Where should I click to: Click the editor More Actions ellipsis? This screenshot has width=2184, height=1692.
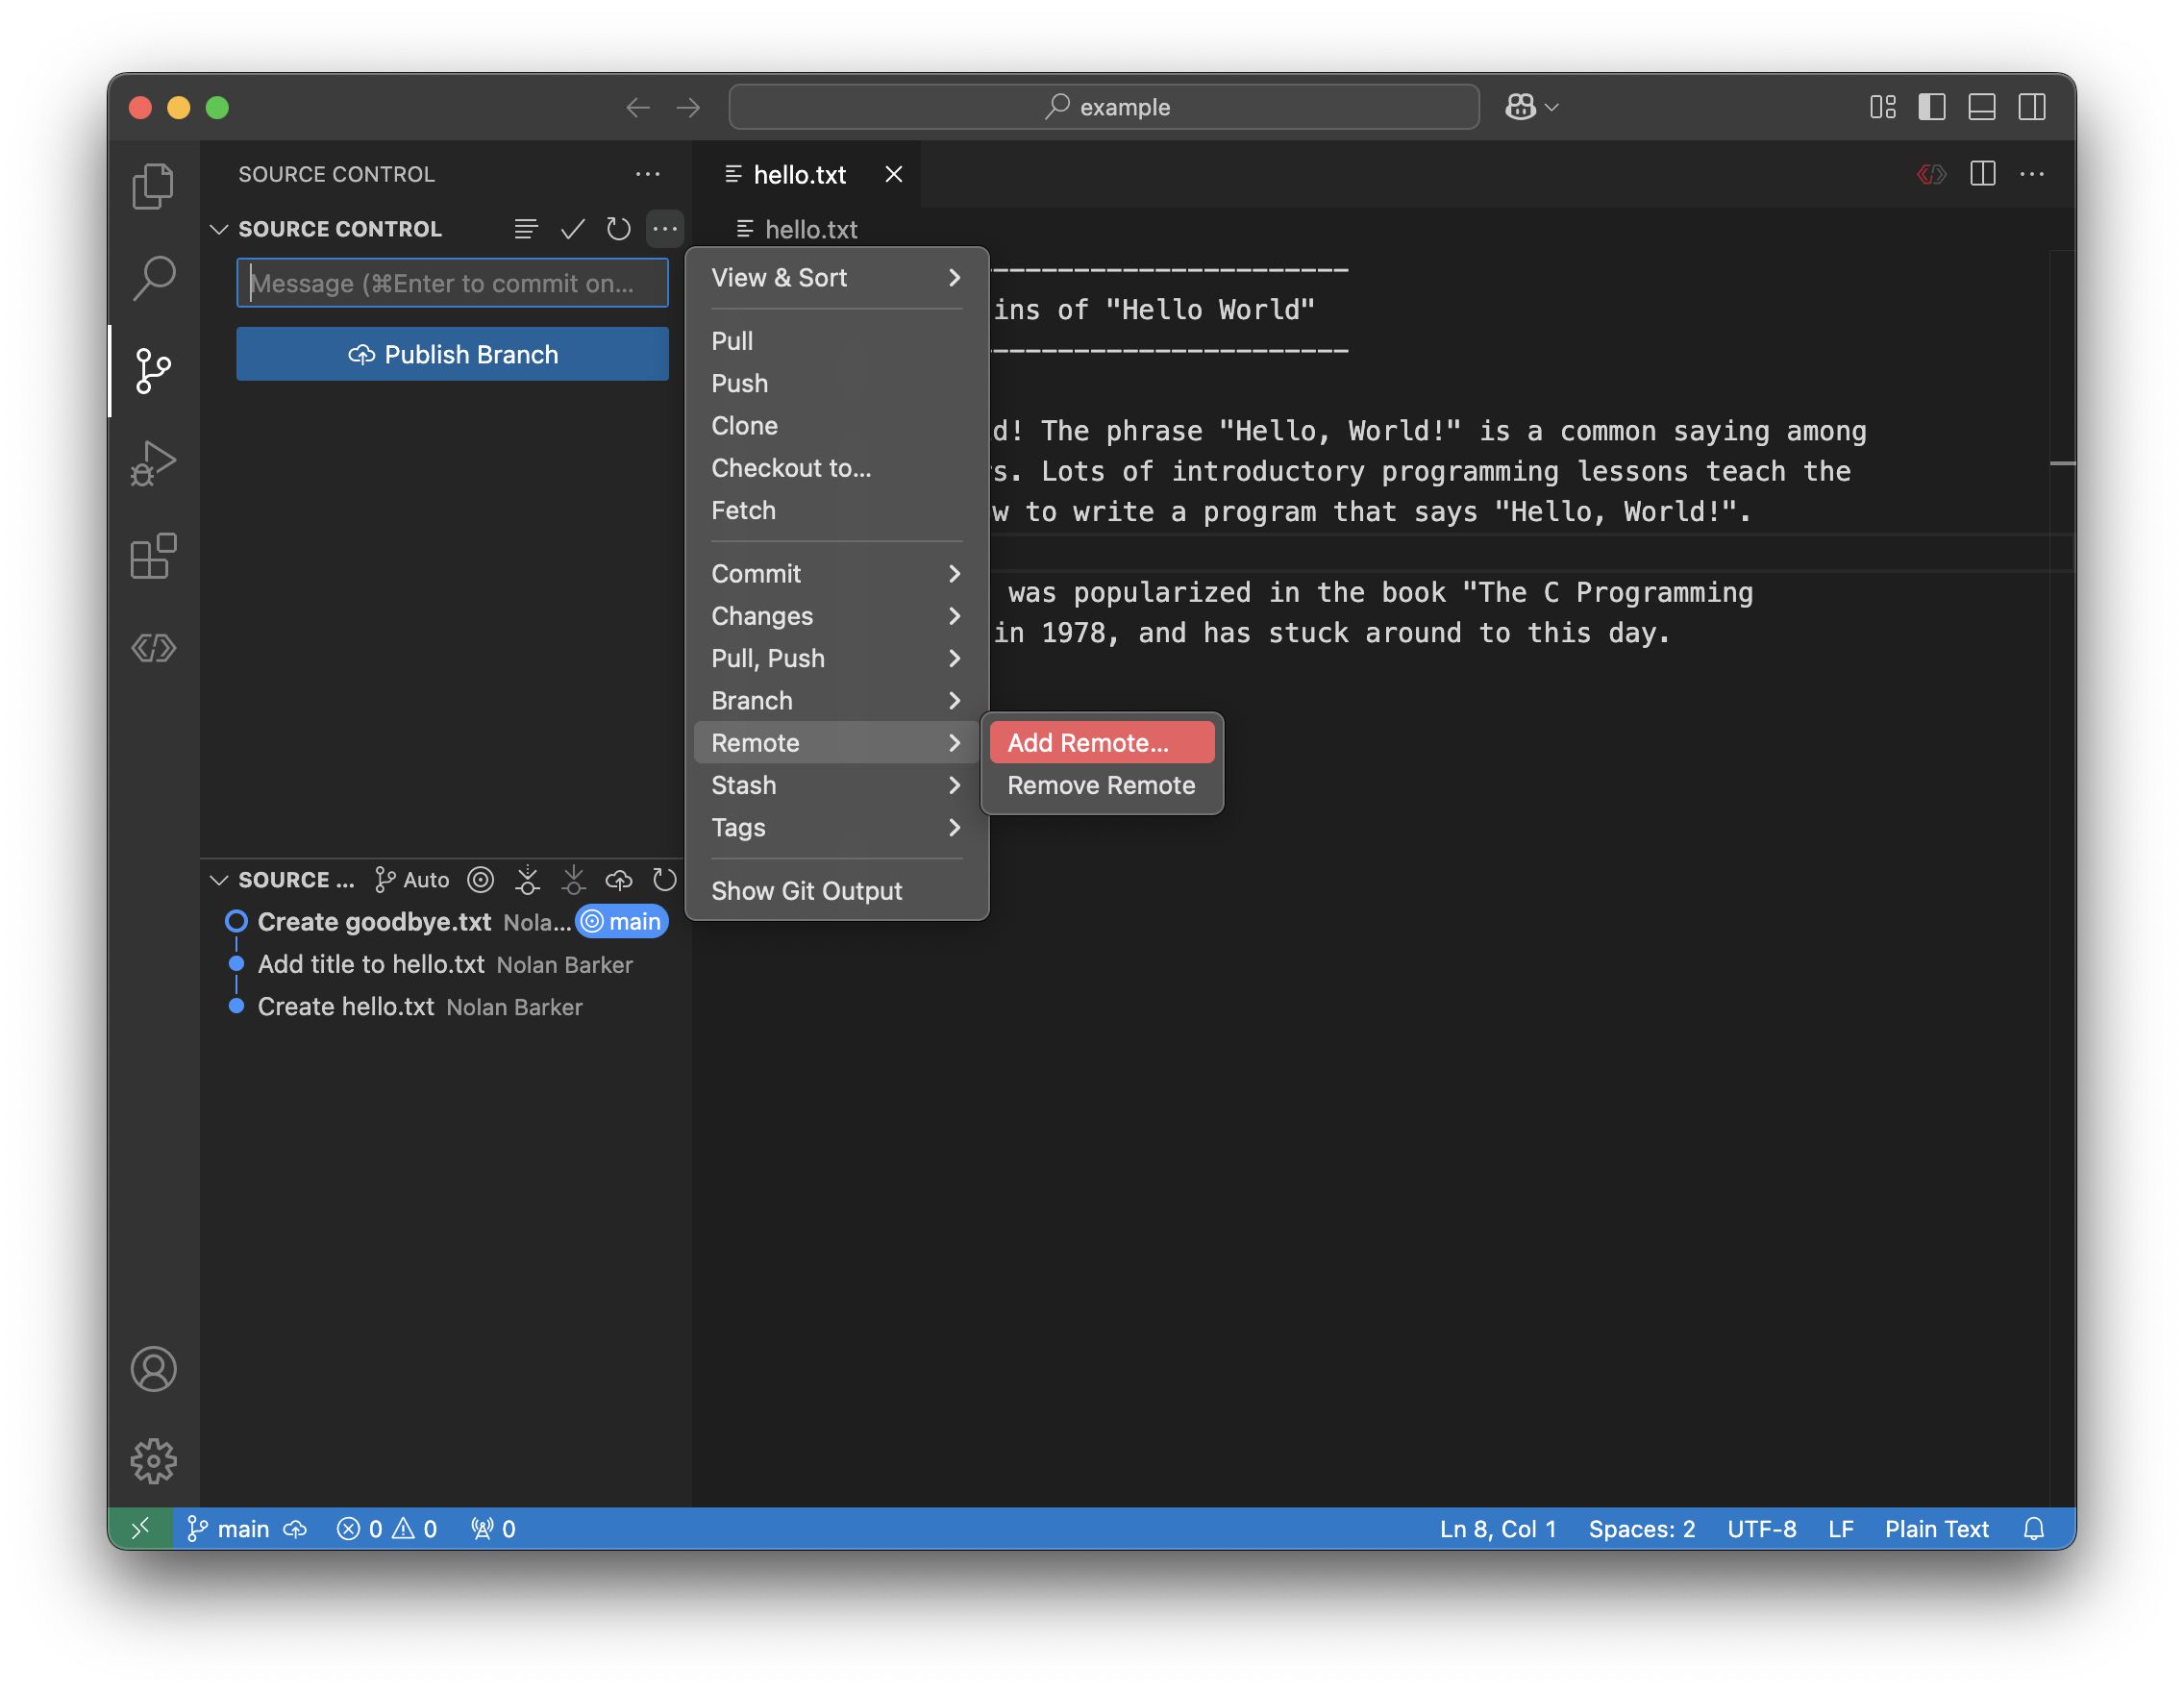tap(2032, 174)
